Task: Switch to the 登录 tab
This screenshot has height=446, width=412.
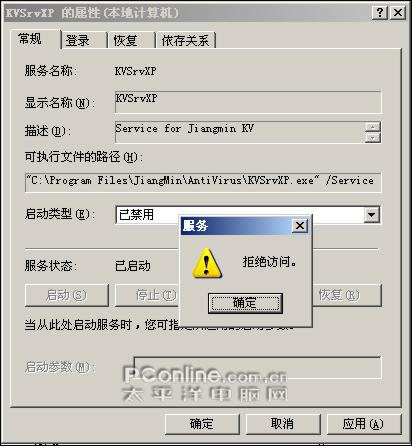Action: point(83,41)
